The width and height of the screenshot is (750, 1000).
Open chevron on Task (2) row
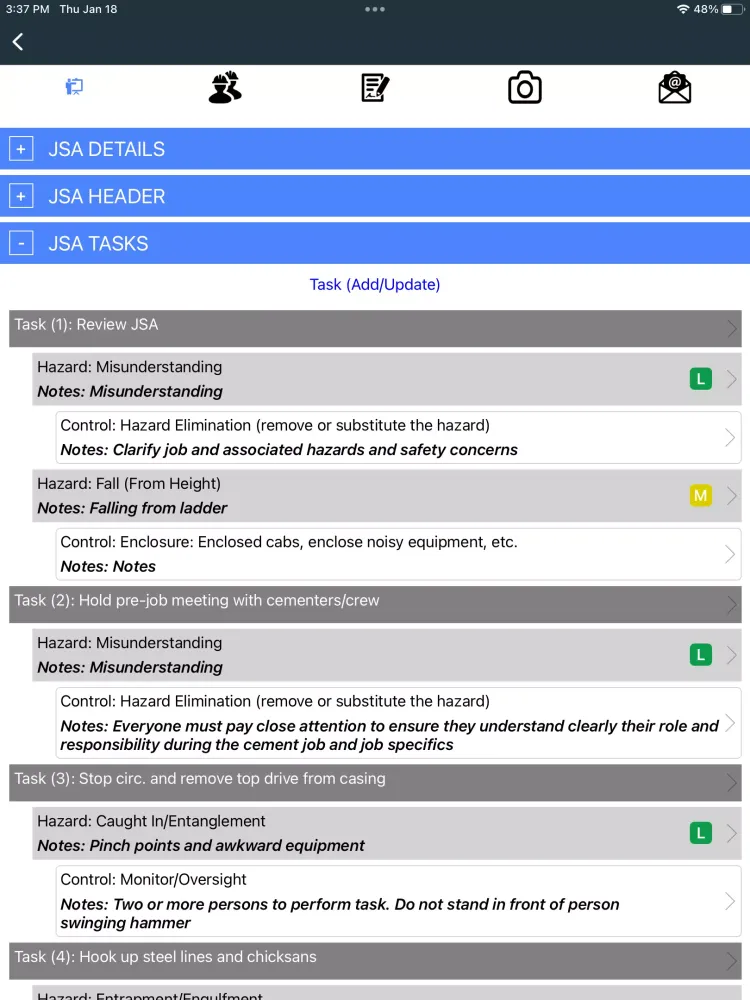click(x=732, y=605)
